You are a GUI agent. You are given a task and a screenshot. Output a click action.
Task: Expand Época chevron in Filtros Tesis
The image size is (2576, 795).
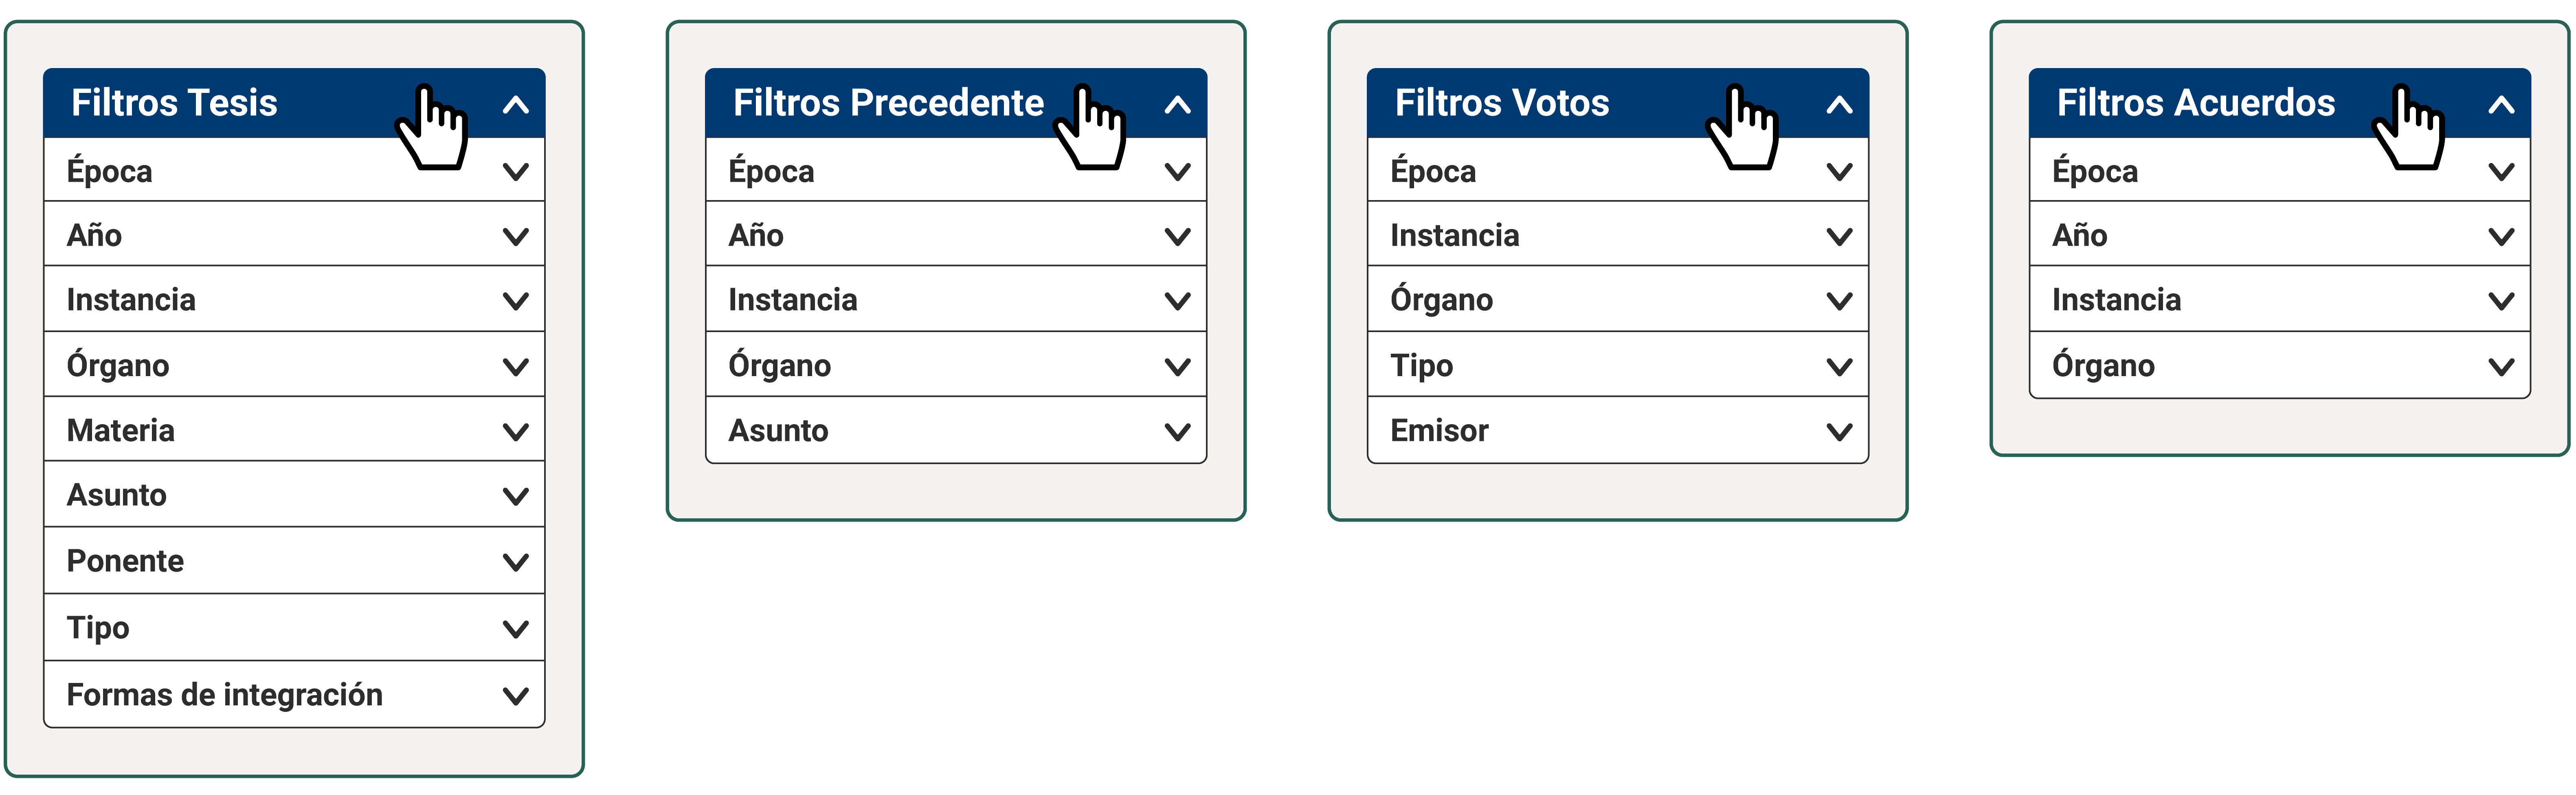516,172
